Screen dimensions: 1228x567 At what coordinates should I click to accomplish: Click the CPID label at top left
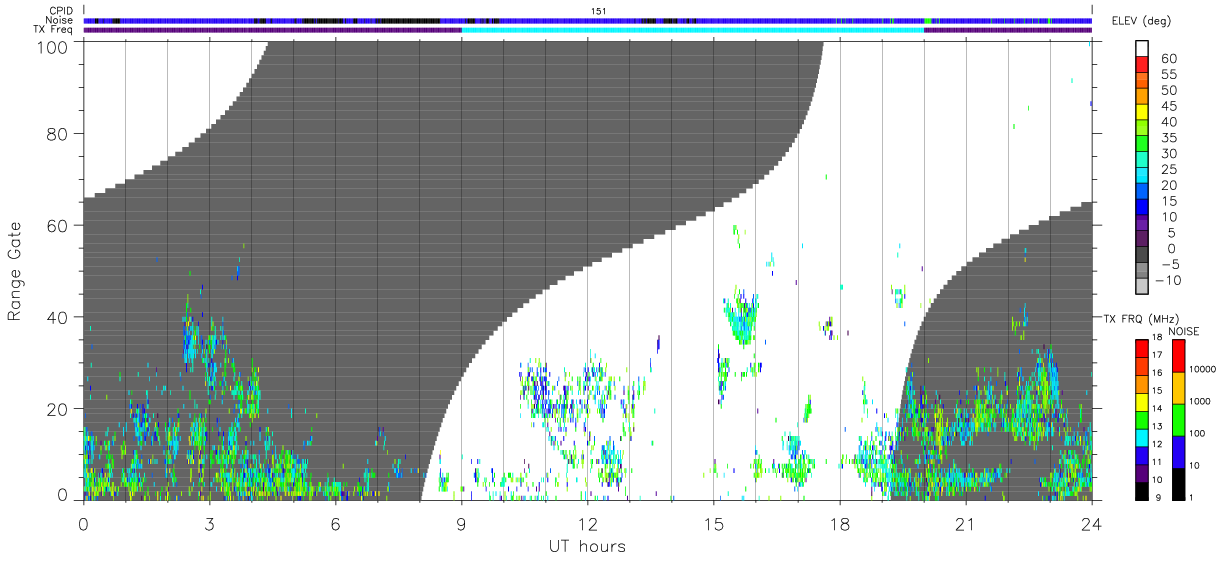click(x=61, y=11)
